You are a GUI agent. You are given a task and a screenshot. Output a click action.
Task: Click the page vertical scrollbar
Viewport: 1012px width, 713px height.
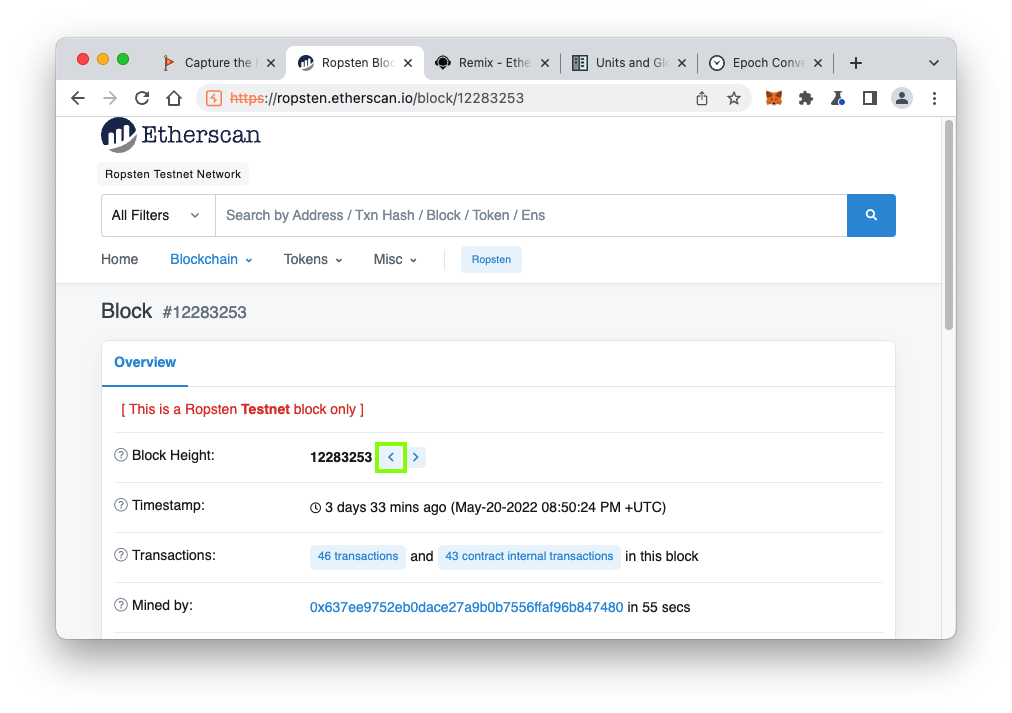coord(949,225)
